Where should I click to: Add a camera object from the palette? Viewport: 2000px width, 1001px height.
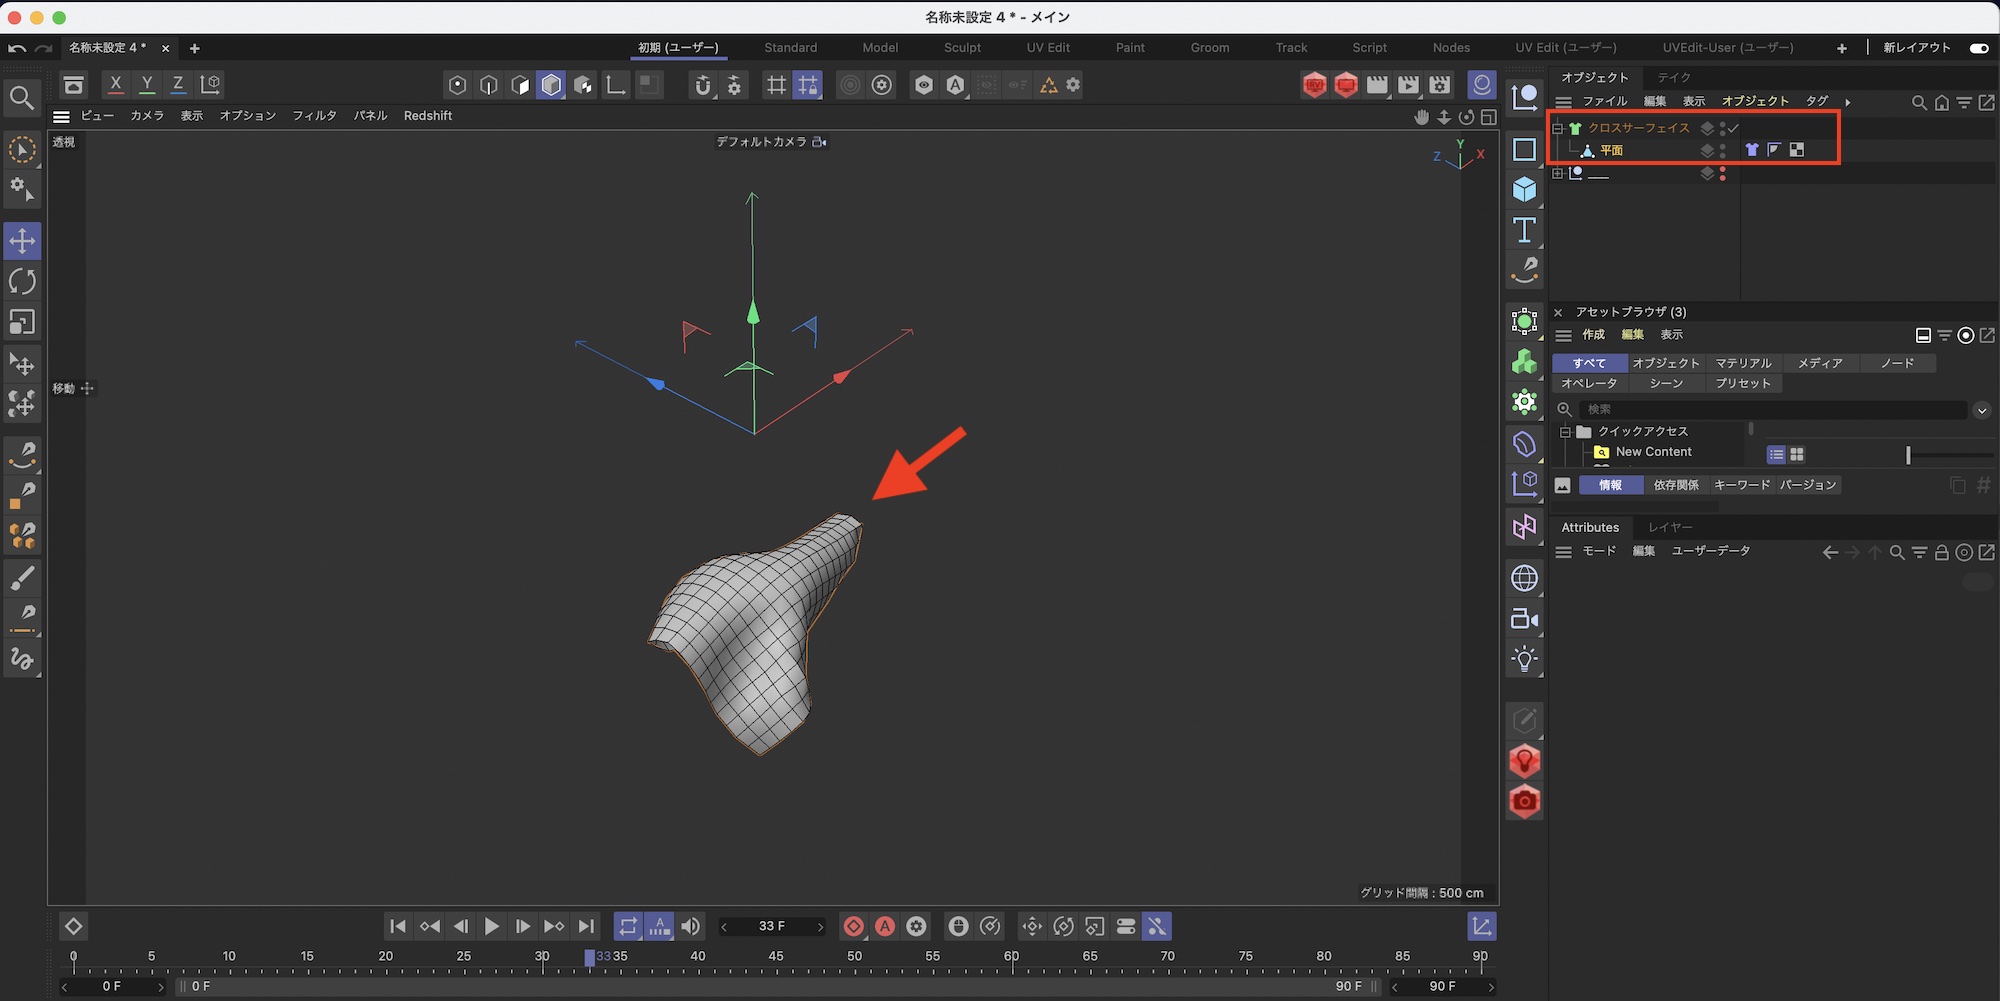pos(1524,619)
